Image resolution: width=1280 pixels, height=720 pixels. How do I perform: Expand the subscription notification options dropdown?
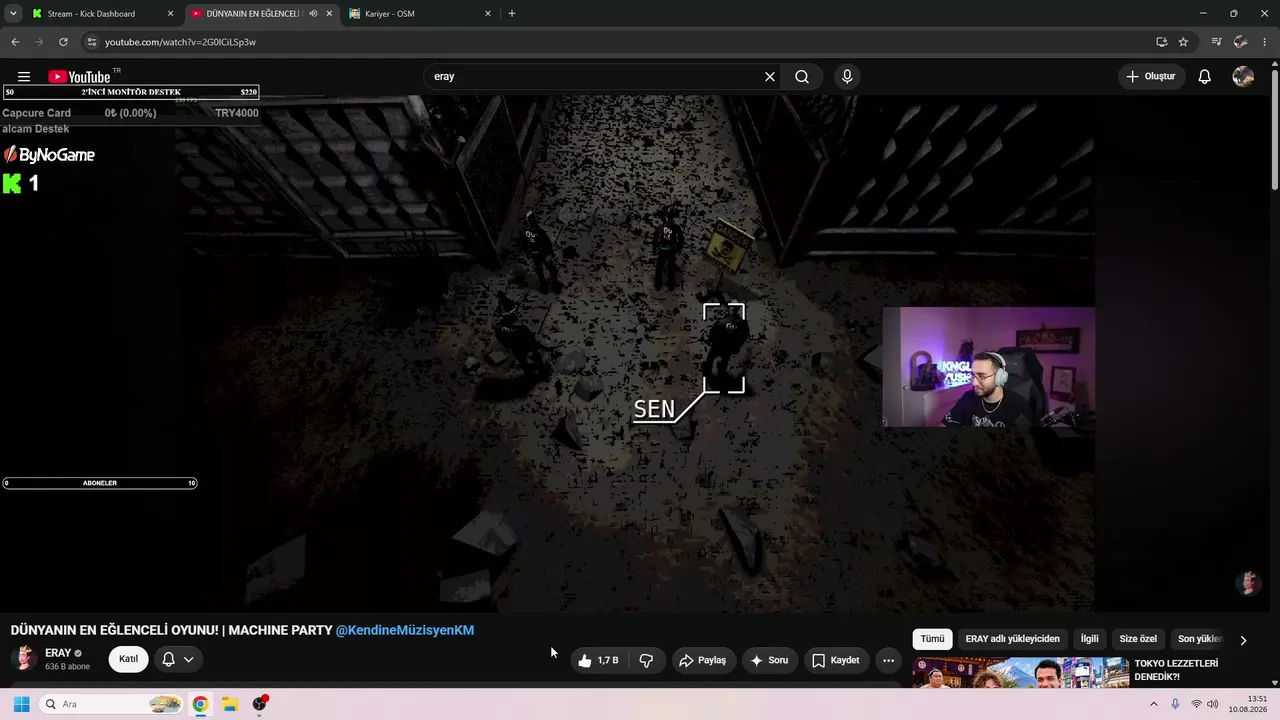coord(178,659)
